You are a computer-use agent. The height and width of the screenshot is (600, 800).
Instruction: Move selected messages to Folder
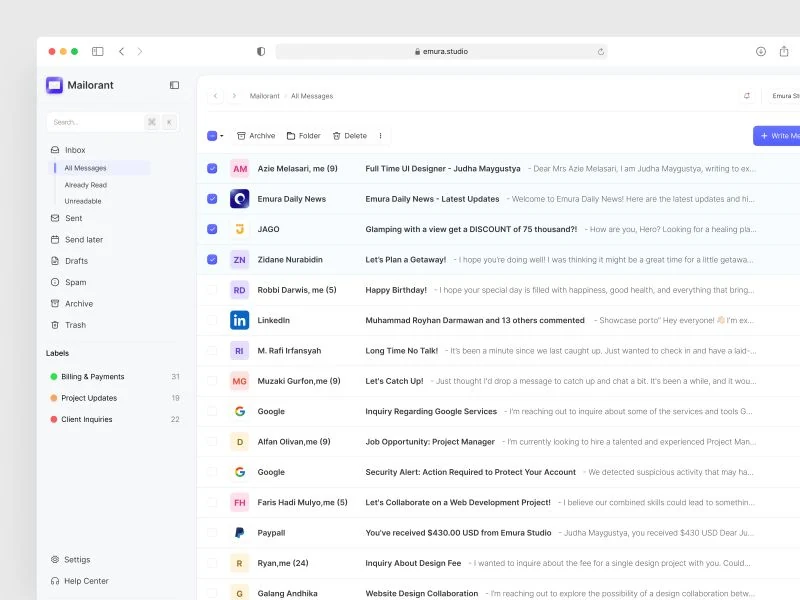(x=304, y=136)
